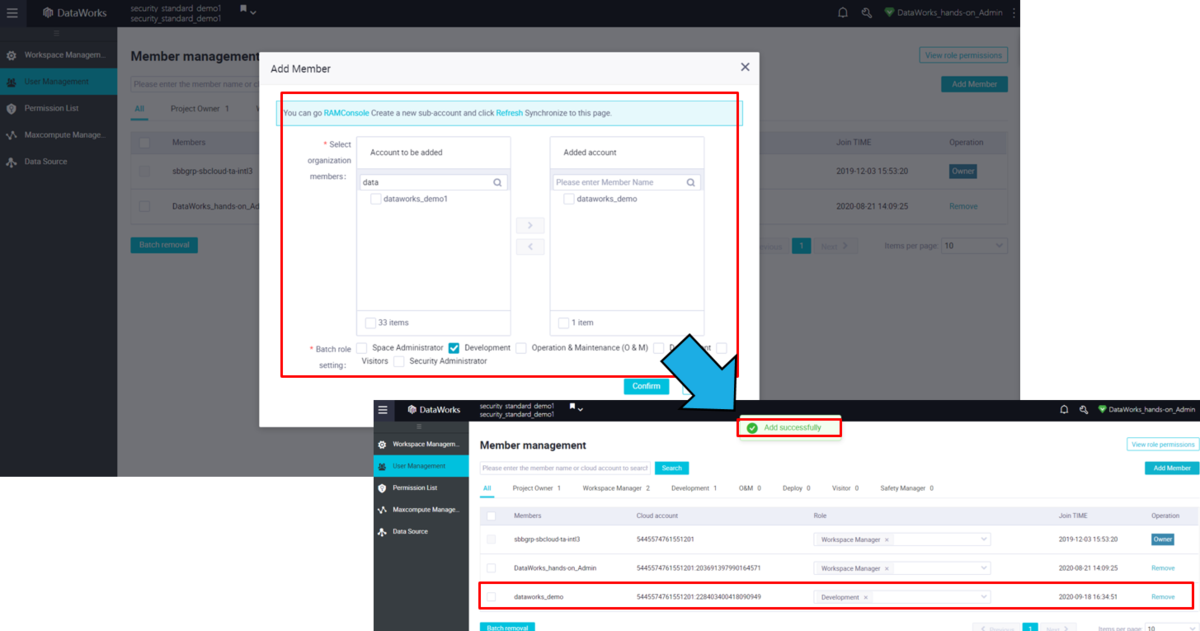Click hamburger menu in upper dimmed window
1200x631 pixels.
click(12, 13)
